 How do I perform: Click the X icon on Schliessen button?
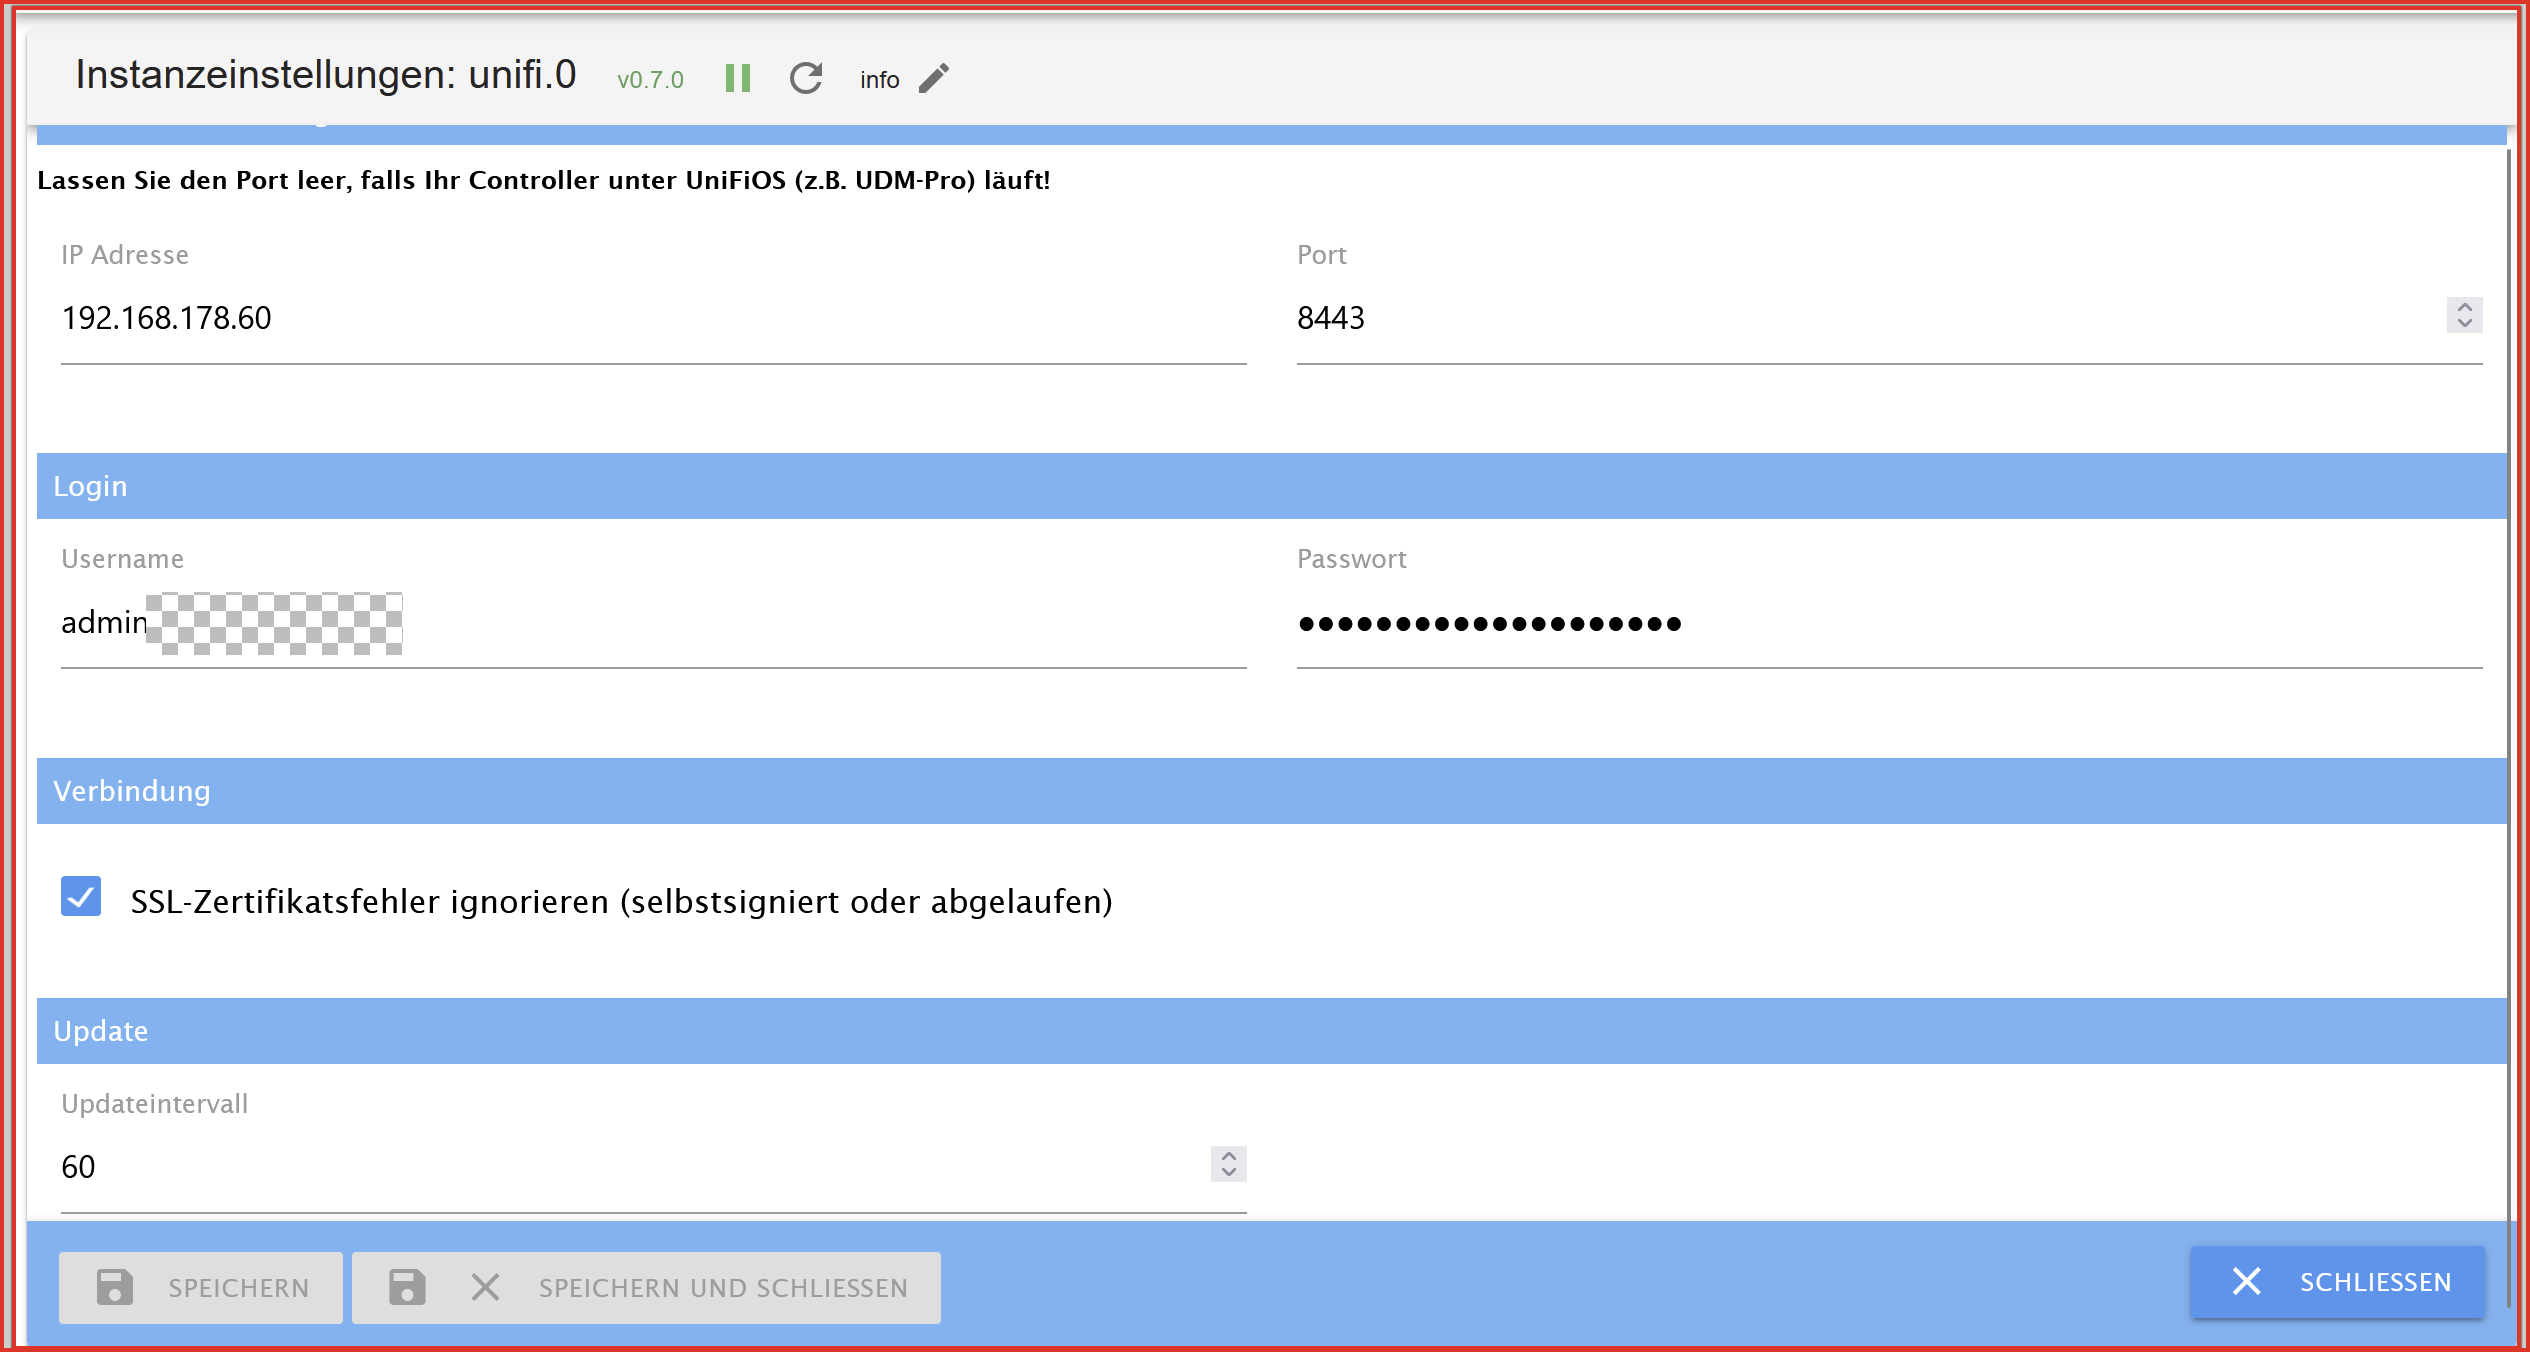[2246, 1281]
